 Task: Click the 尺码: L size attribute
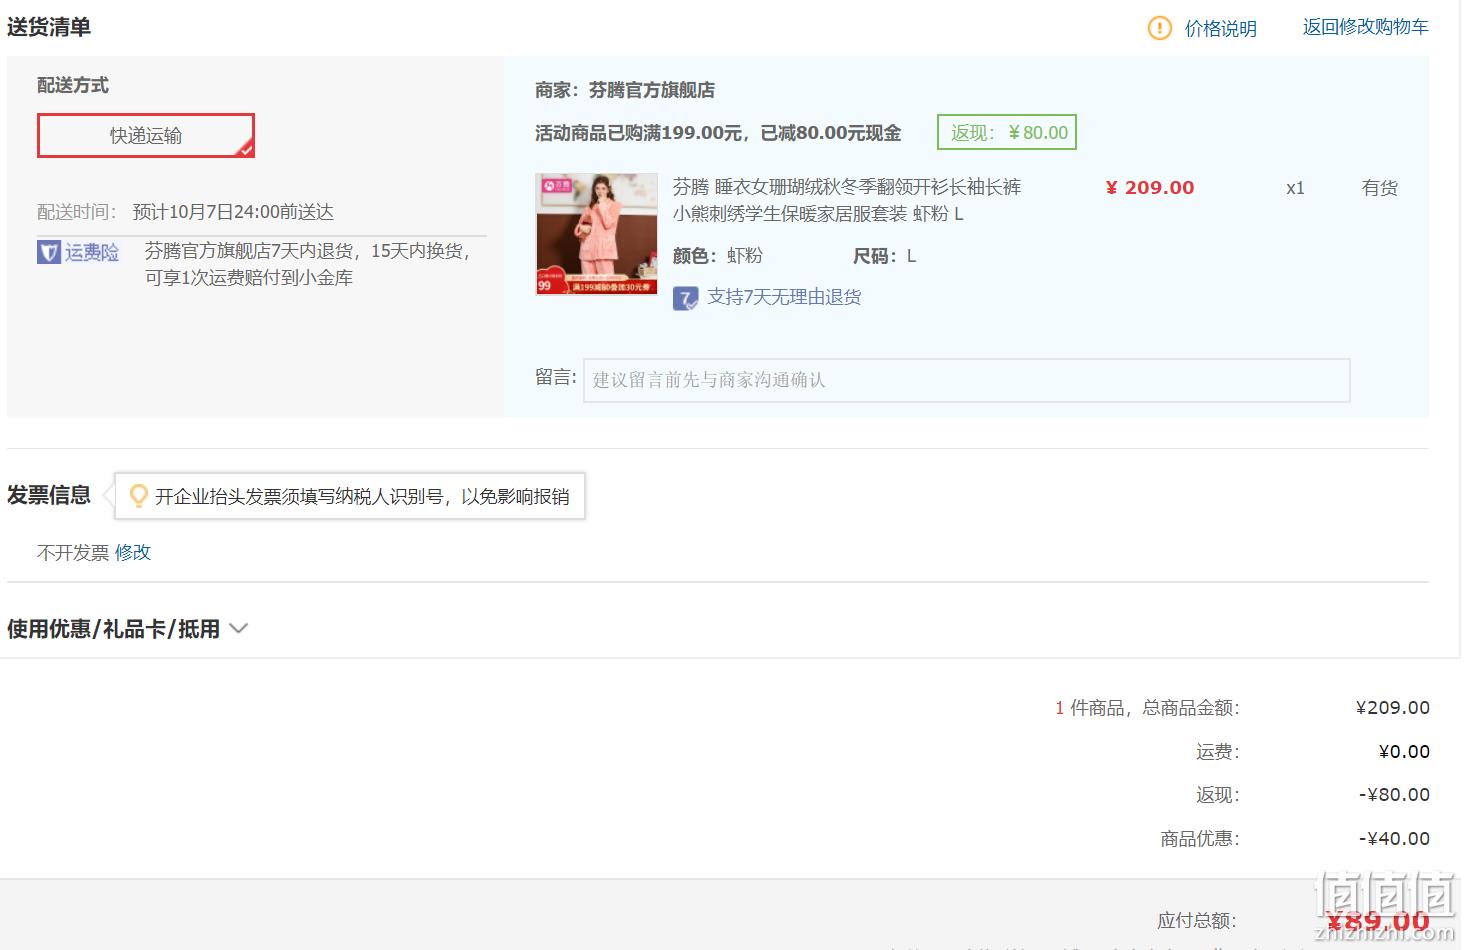pyautogui.click(x=885, y=256)
